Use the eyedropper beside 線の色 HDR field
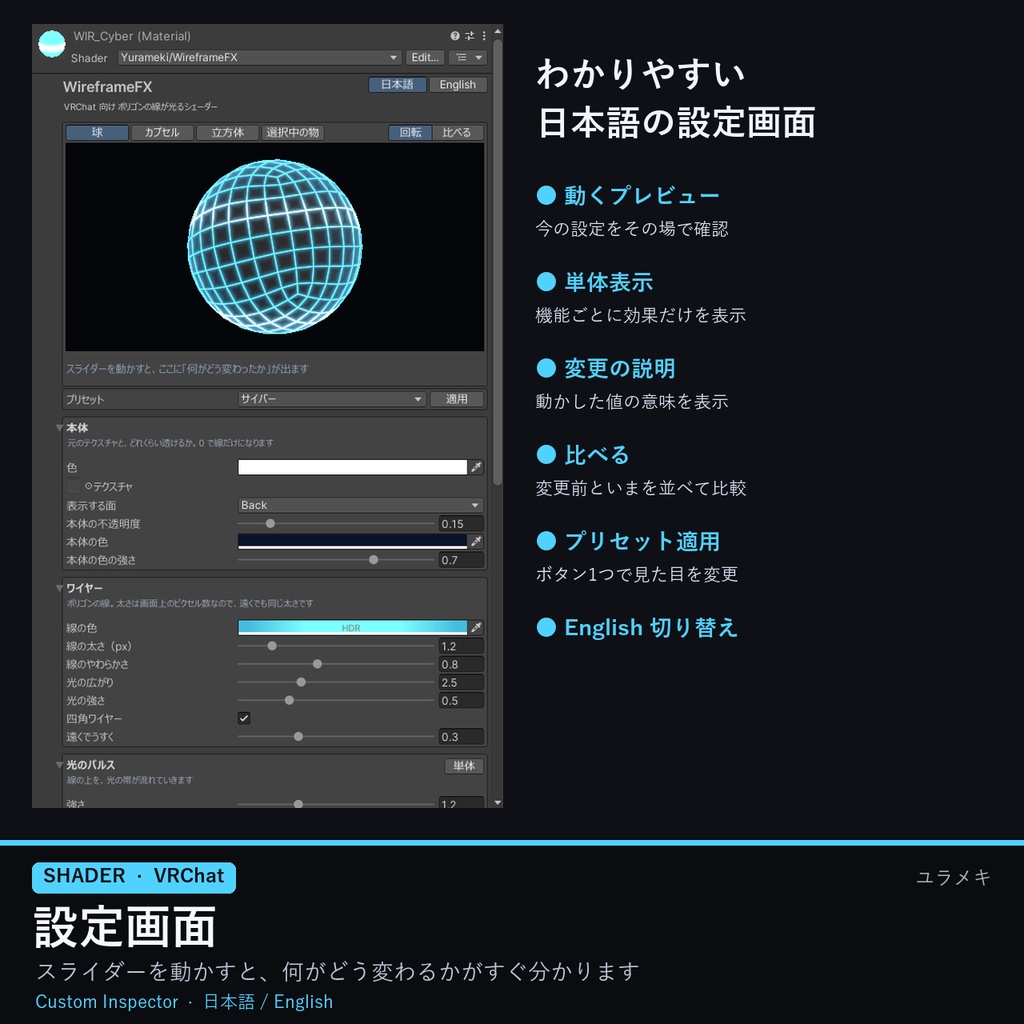Screen dimensions: 1024x1024 click(x=476, y=628)
